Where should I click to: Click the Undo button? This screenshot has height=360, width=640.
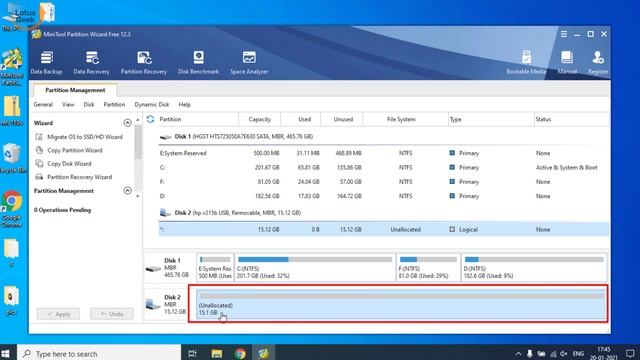tap(112, 314)
